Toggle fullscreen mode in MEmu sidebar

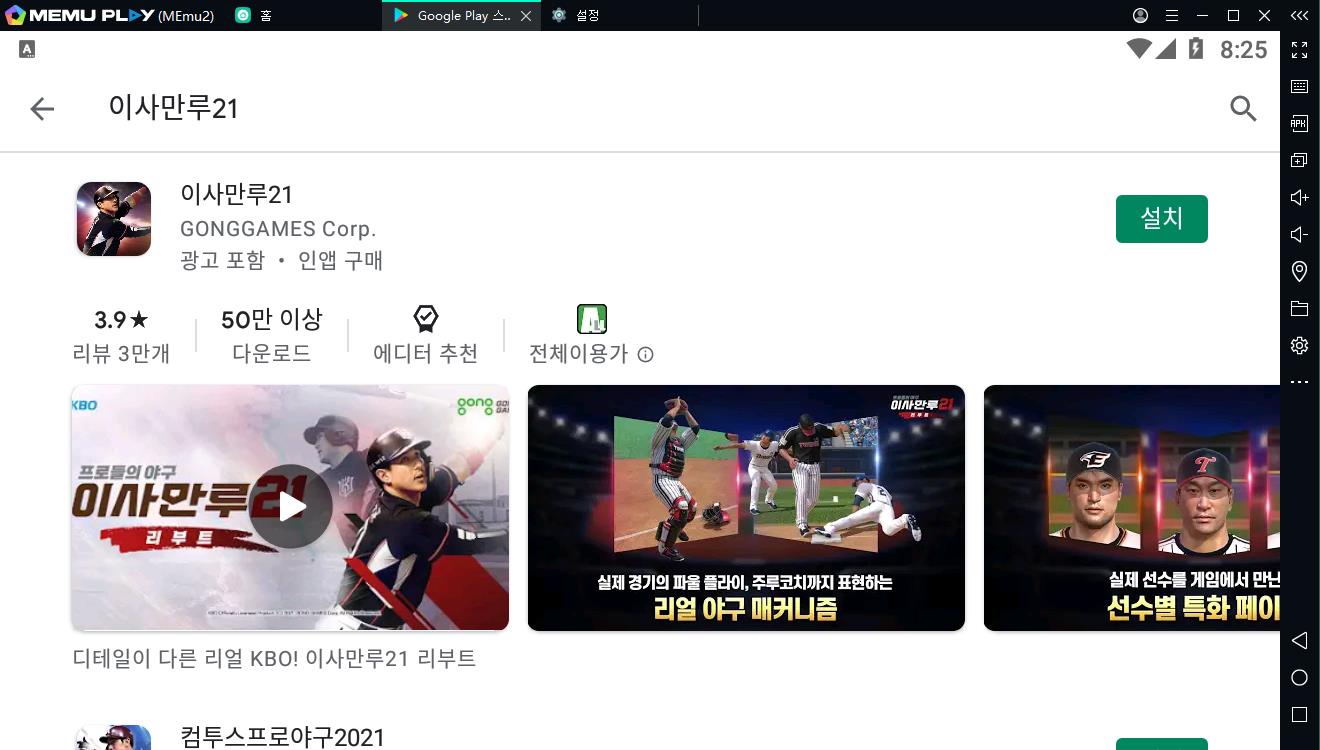tap(1299, 50)
